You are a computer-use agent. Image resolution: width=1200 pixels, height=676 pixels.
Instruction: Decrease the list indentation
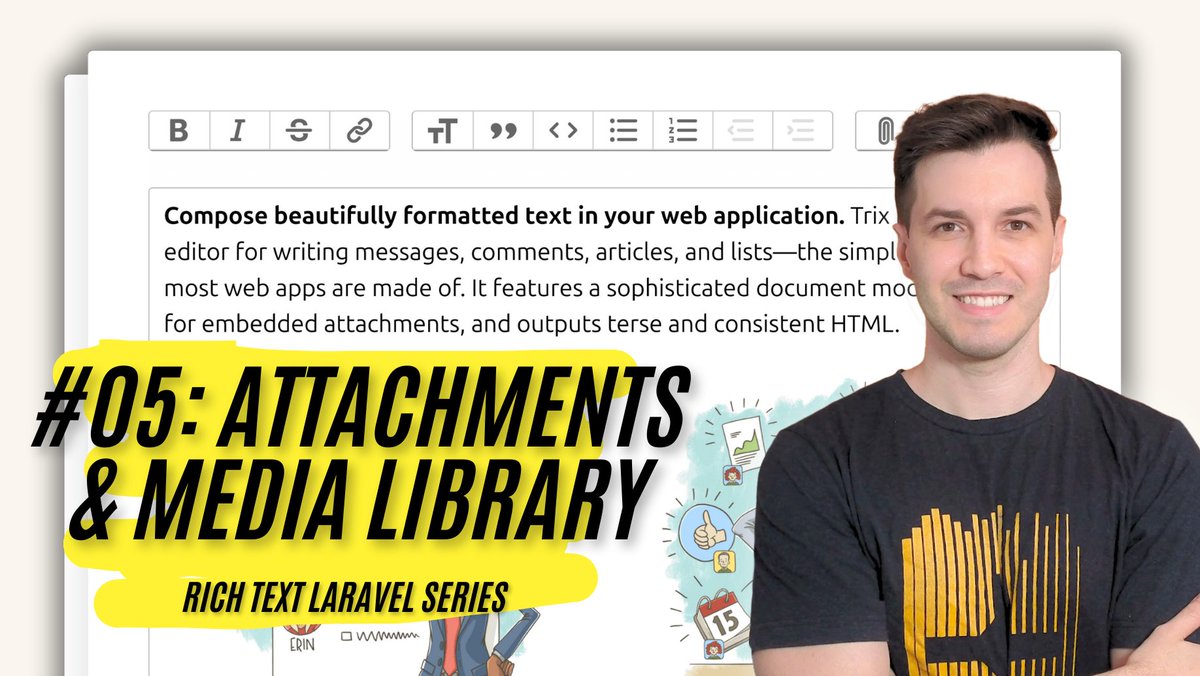point(742,129)
